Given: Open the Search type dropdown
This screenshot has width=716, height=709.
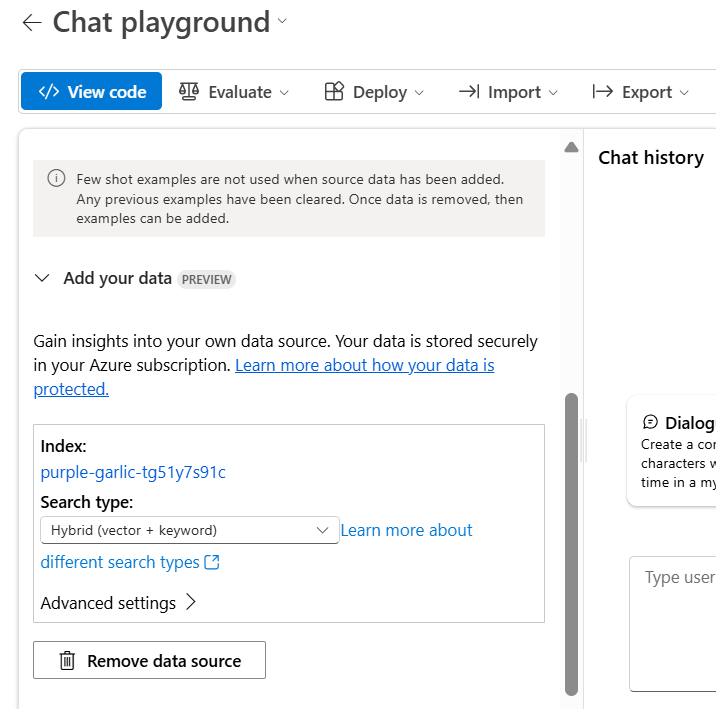Looking at the screenshot, I should [190, 530].
